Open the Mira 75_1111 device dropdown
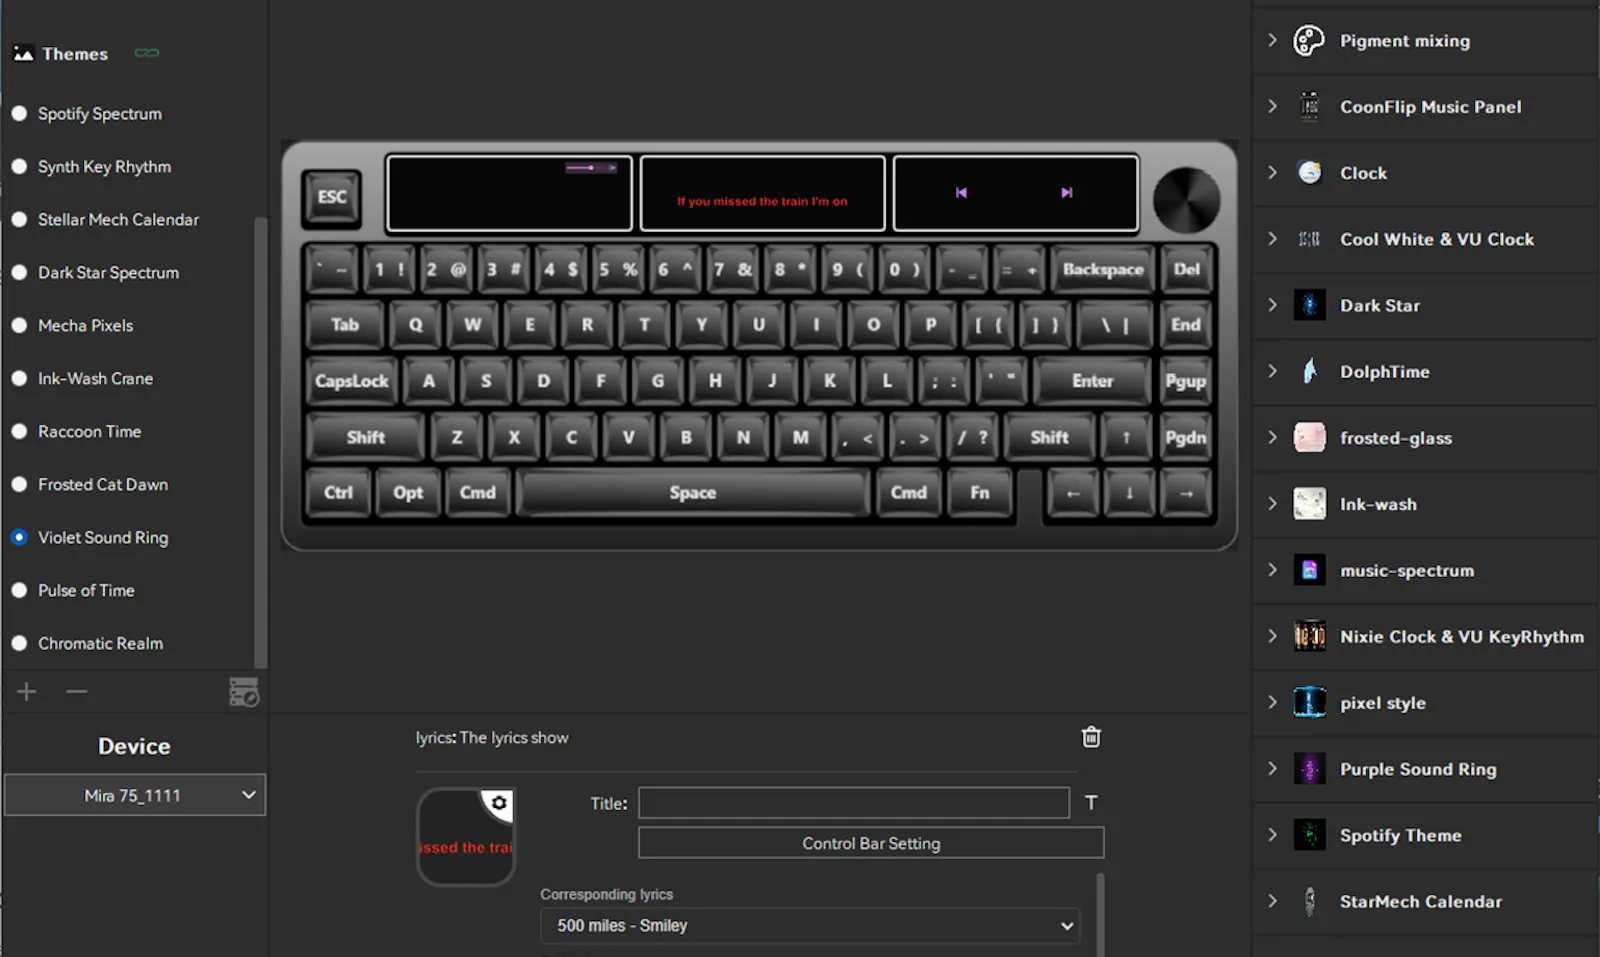 coord(135,795)
